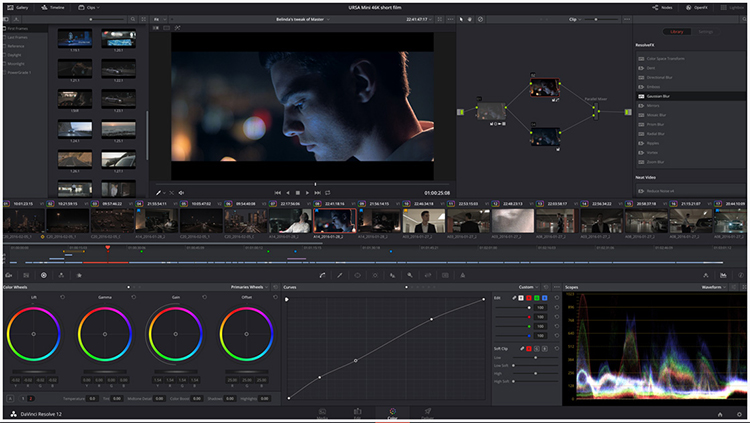The height and width of the screenshot is (423, 750).
Task: Reset the Soft Clip settings
Action: (556, 348)
